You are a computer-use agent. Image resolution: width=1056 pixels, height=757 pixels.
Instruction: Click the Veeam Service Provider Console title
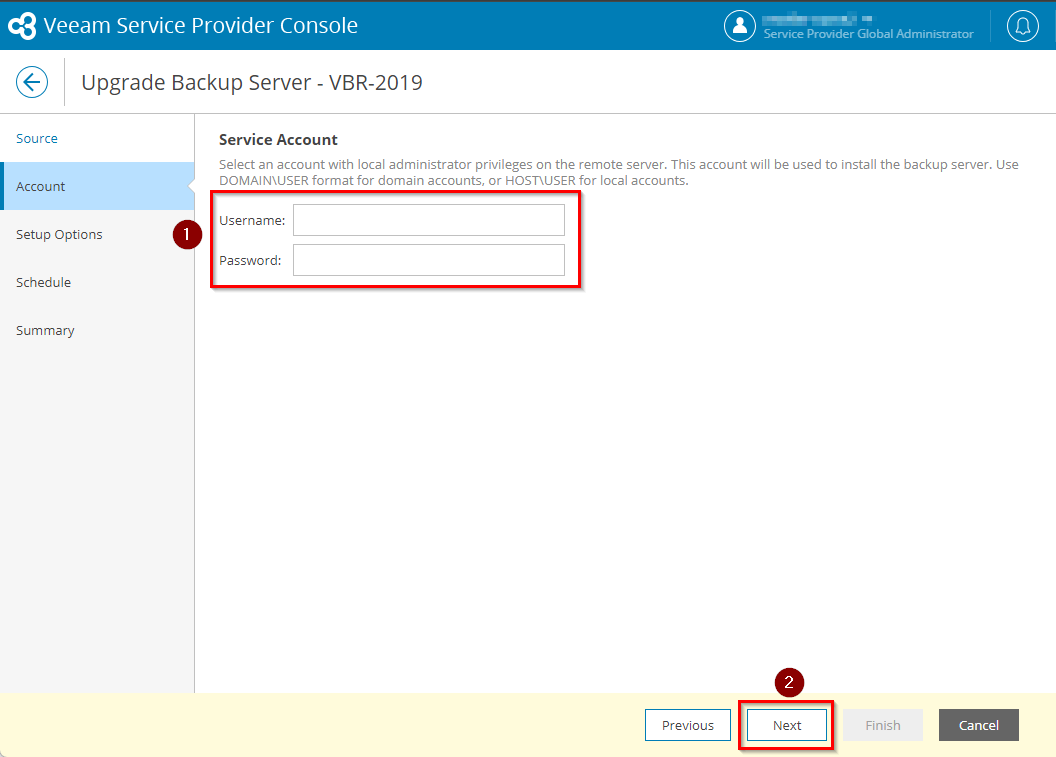201,26
